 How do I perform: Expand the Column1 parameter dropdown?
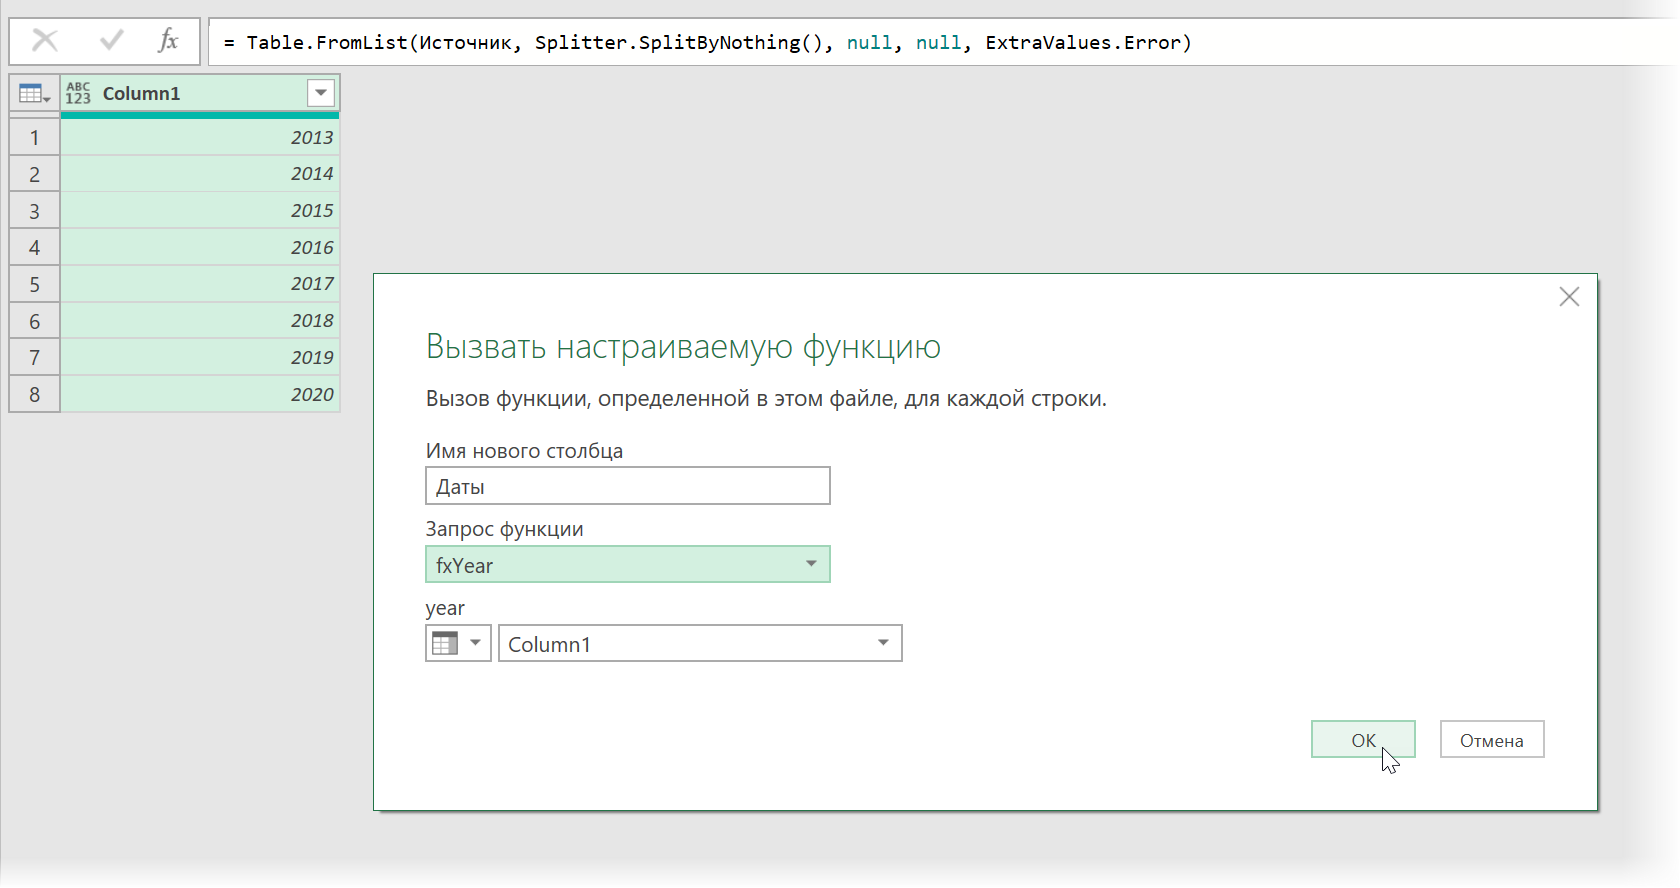pyautogui.click(x=700, y=643)
